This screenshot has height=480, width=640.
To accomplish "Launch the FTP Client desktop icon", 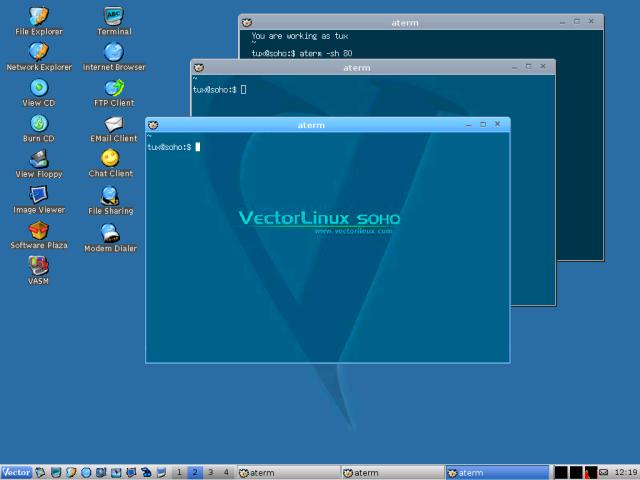I will pos(114,93).
